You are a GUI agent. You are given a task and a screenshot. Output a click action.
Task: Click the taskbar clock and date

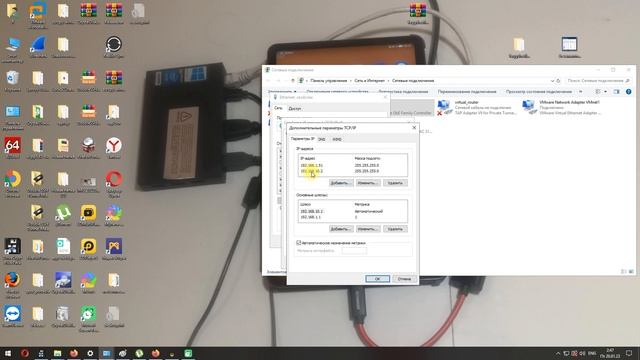click(610, 353)
